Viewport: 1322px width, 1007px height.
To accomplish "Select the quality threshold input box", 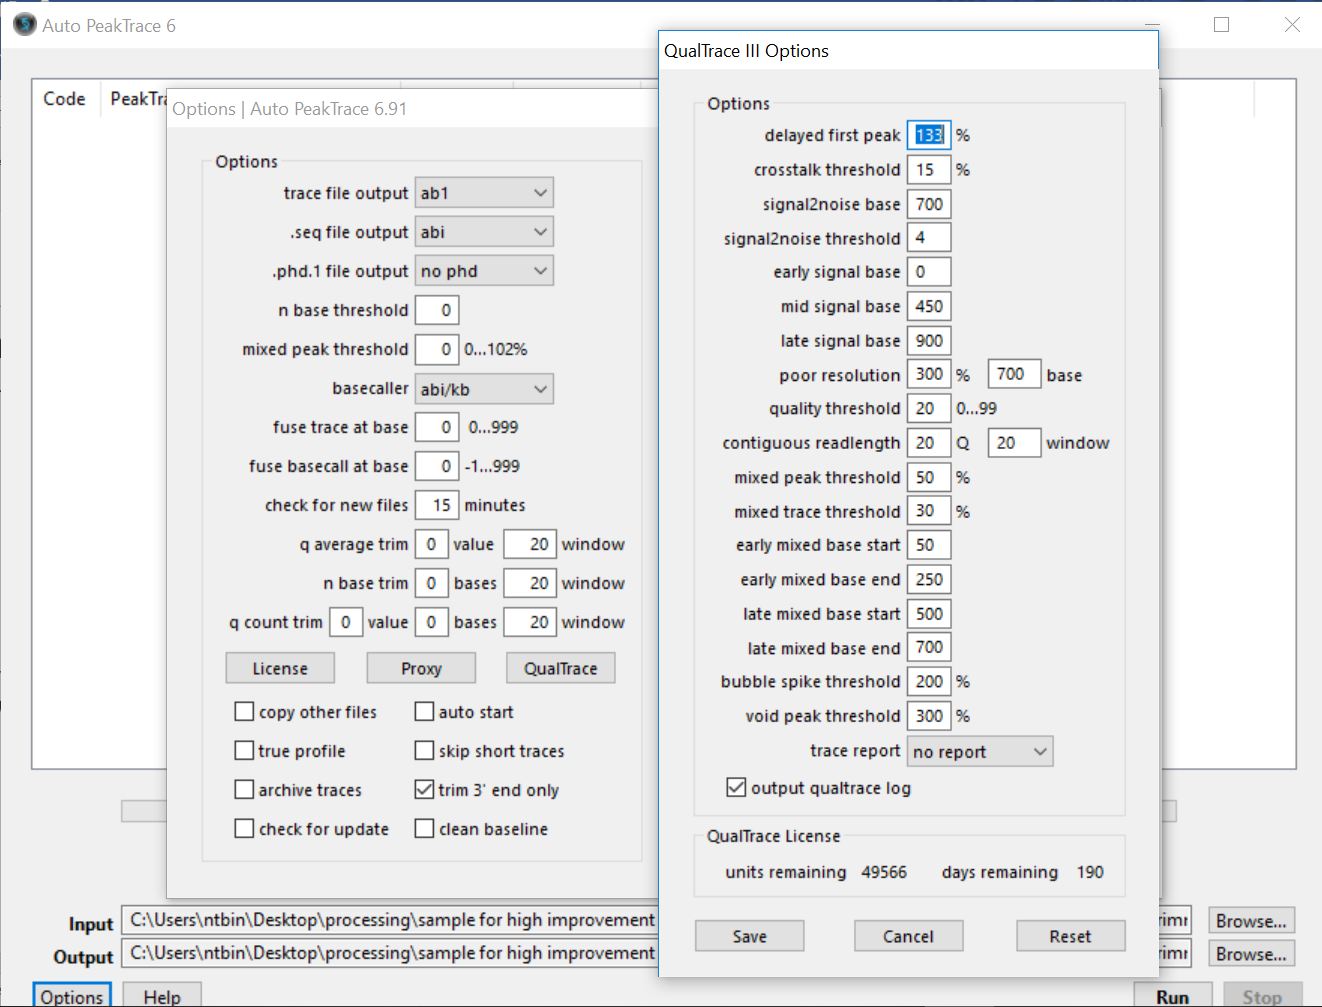I will click(928, 409).
